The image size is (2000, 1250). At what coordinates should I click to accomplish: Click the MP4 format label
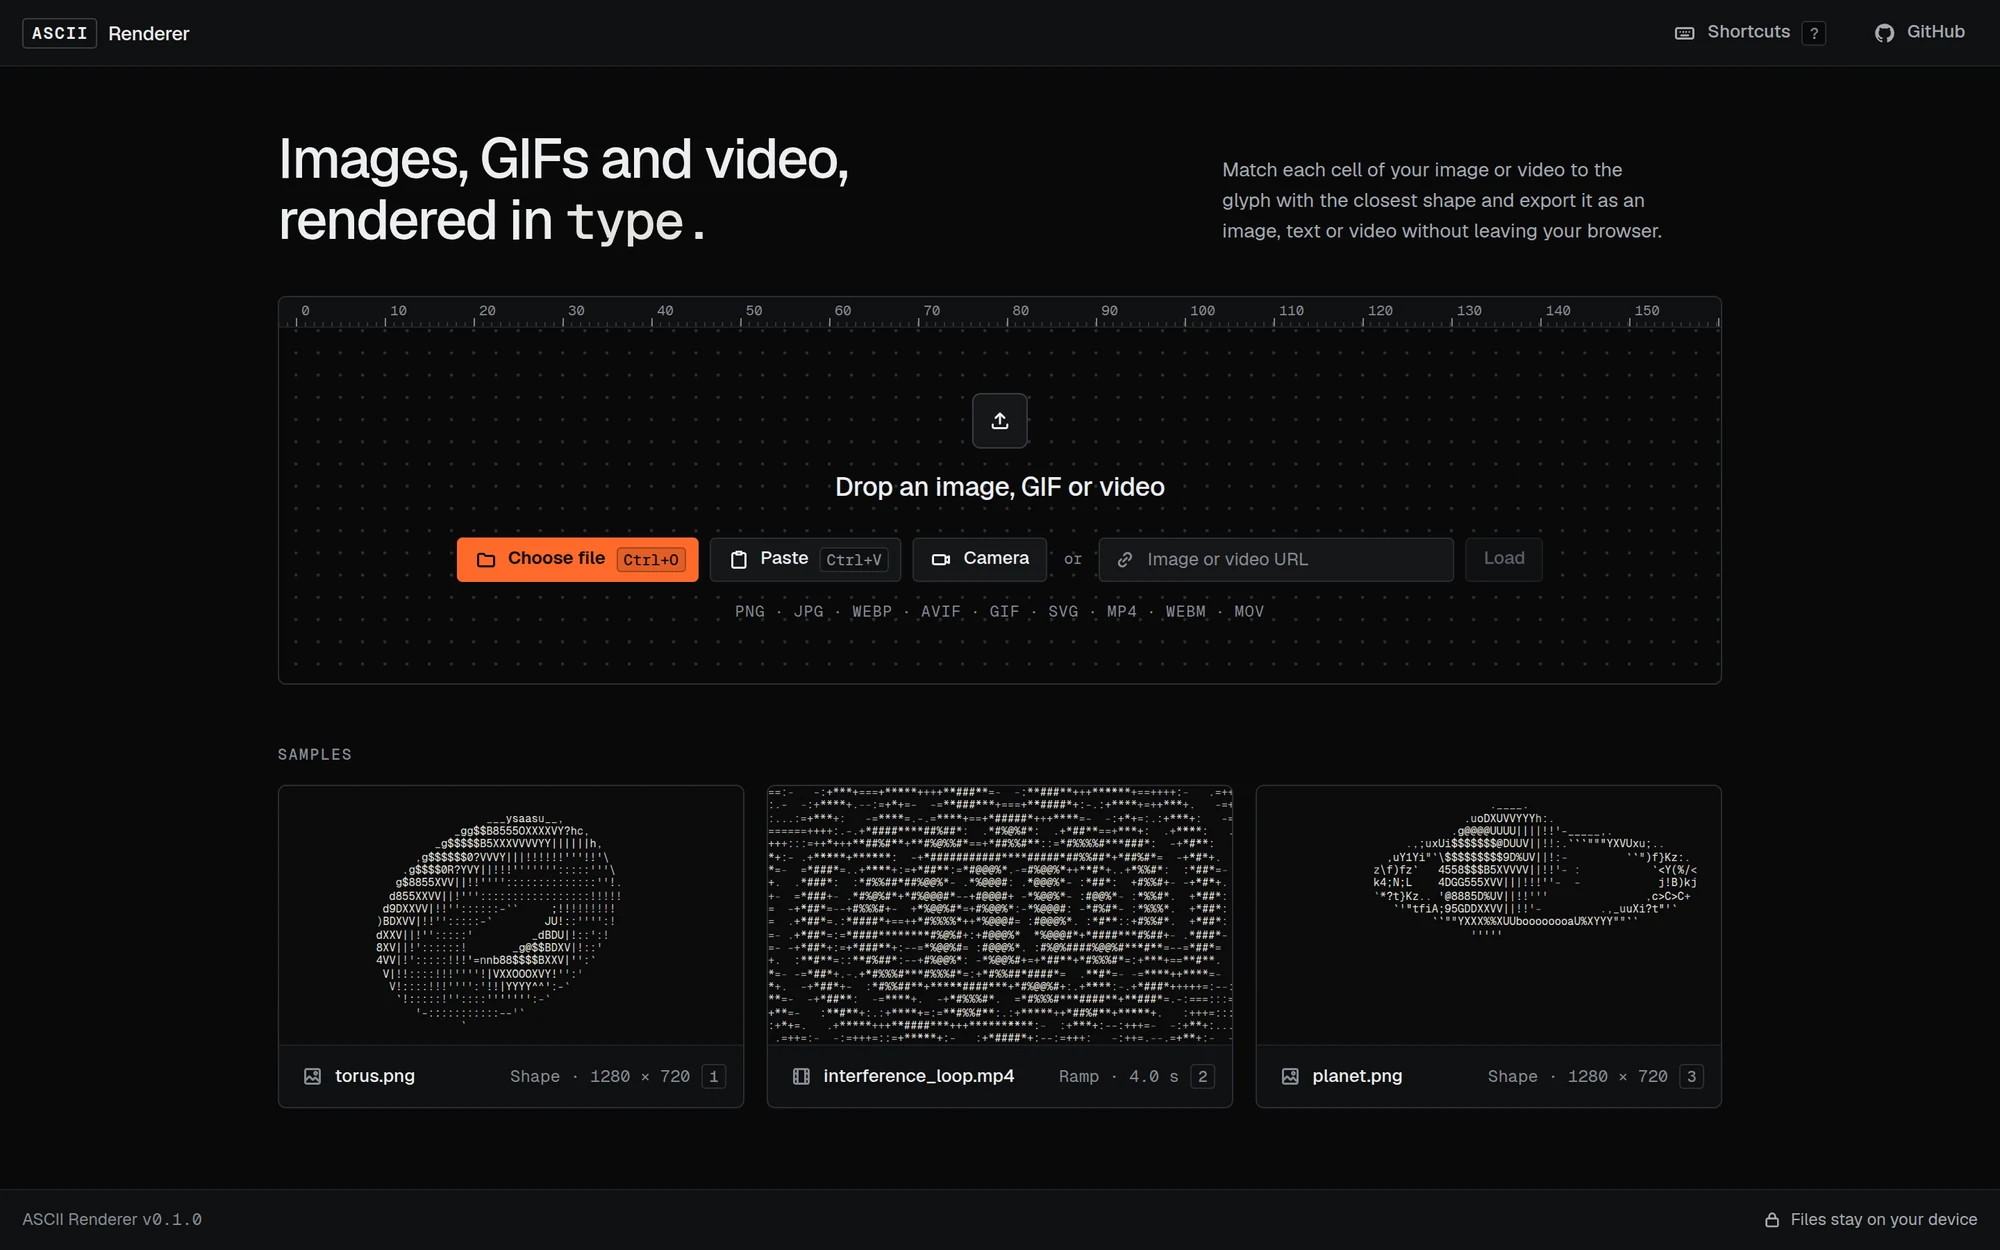click(x=1122, y=612)
